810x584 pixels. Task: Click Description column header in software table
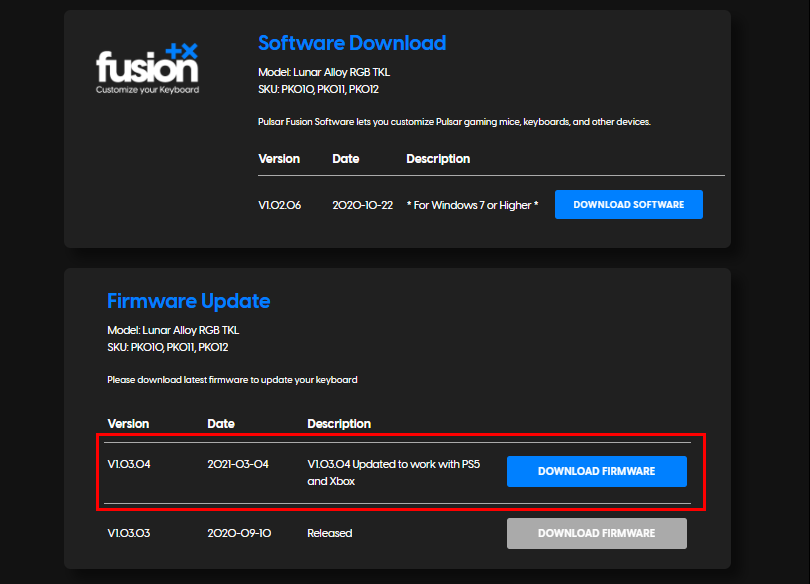438,159
